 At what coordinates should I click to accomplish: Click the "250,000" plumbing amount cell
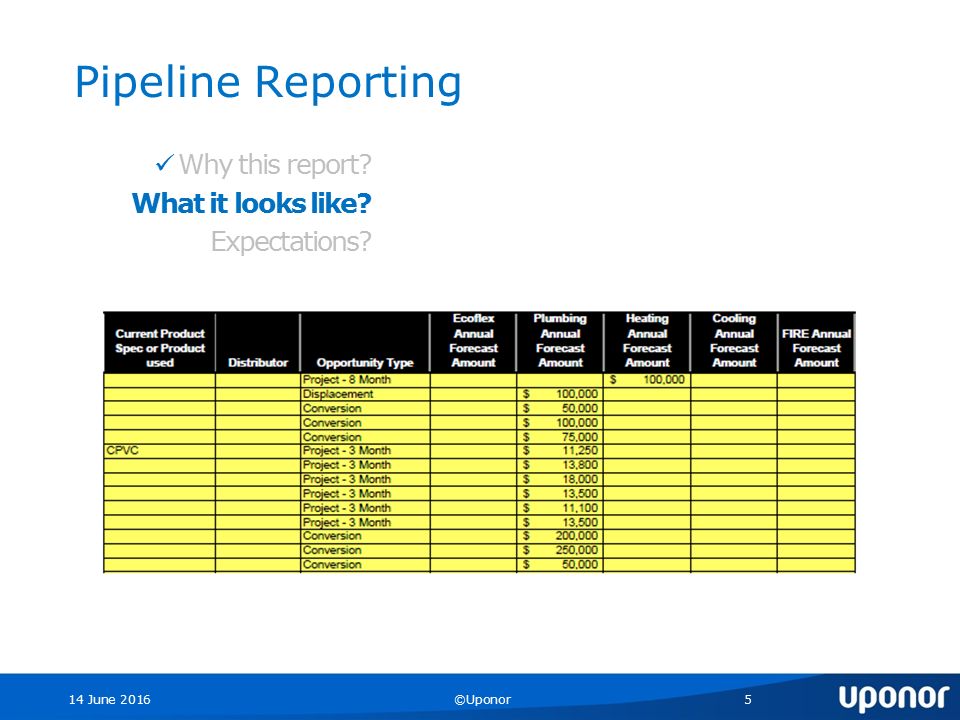(560, 550)
